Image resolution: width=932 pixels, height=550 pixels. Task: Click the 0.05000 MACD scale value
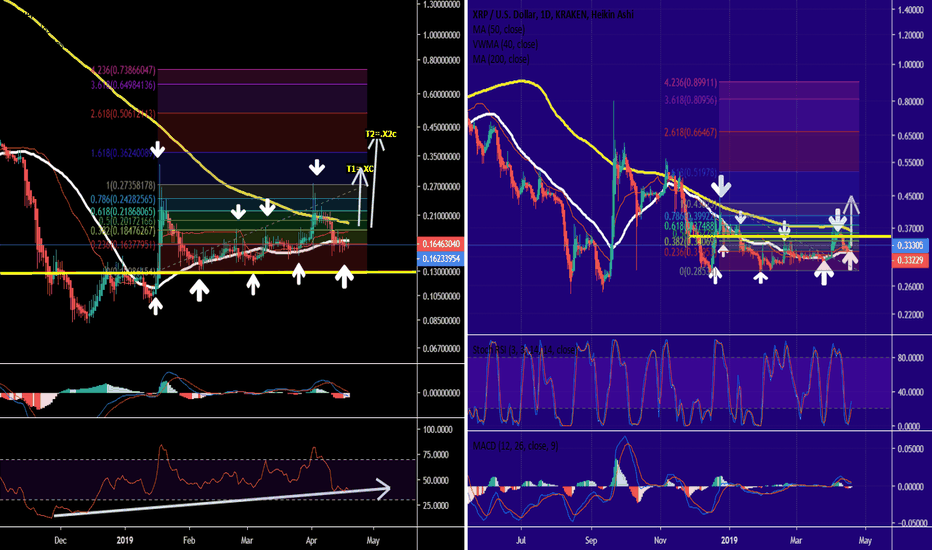click(x=911, y=449)
